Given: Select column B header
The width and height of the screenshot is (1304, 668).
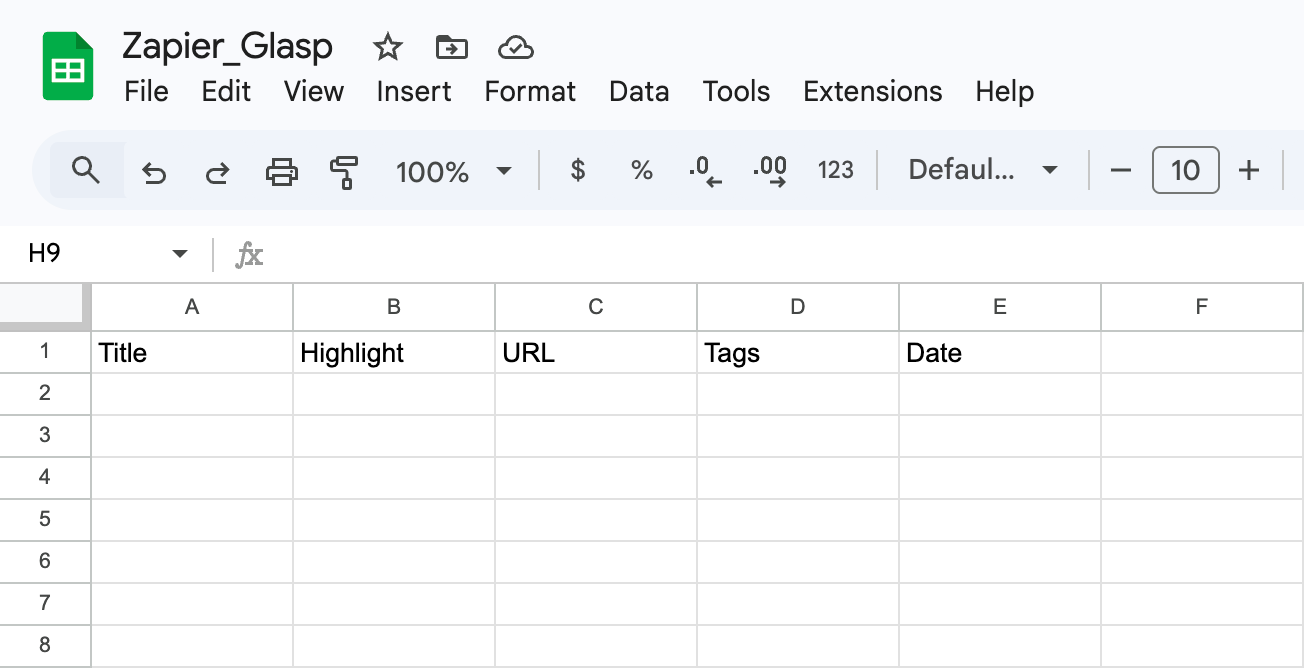Looking at the screenshot, I should click(x=394, y=307).
